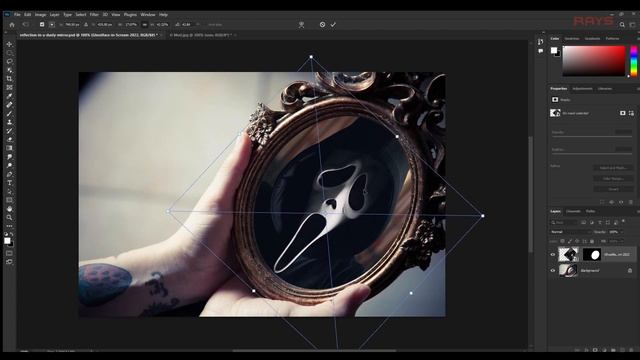Hide the Background layer
The image size is (640, 360).
point(553,270)
